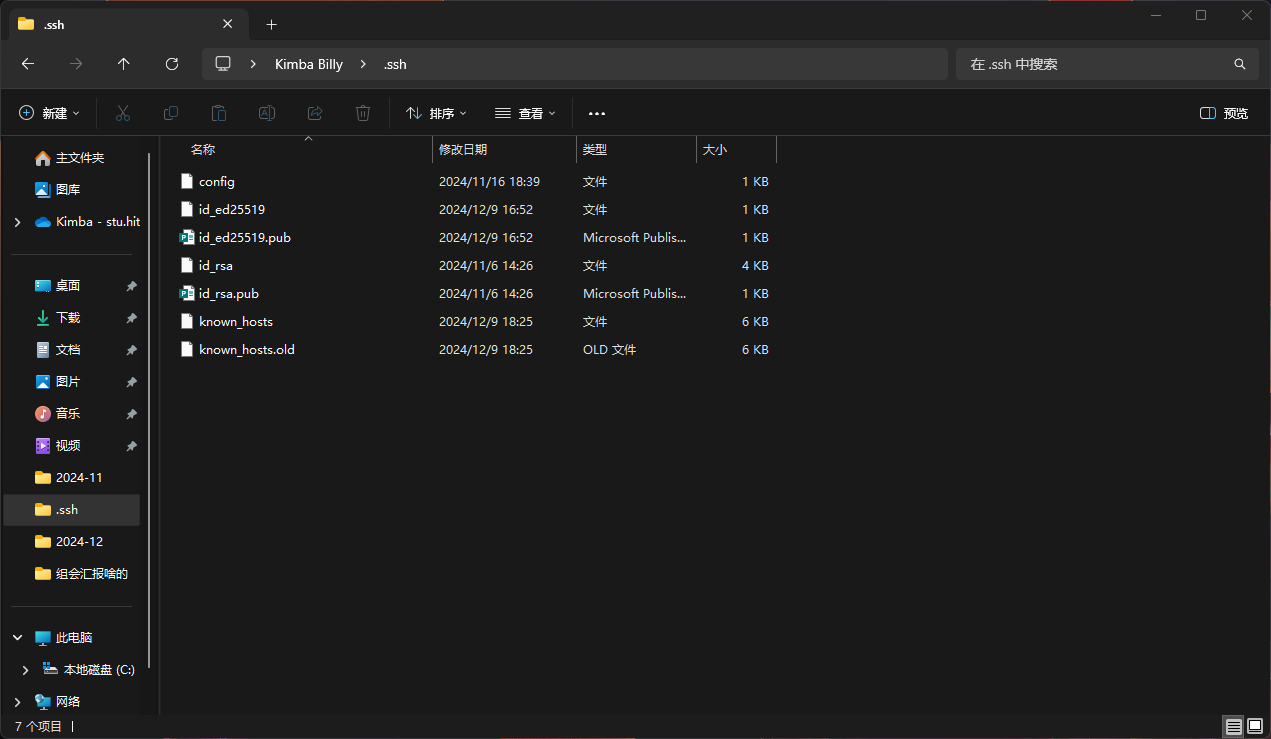Click the Rename icon in toolbar
Viewport: 1271px width, 739px height.
coord(267,113)
